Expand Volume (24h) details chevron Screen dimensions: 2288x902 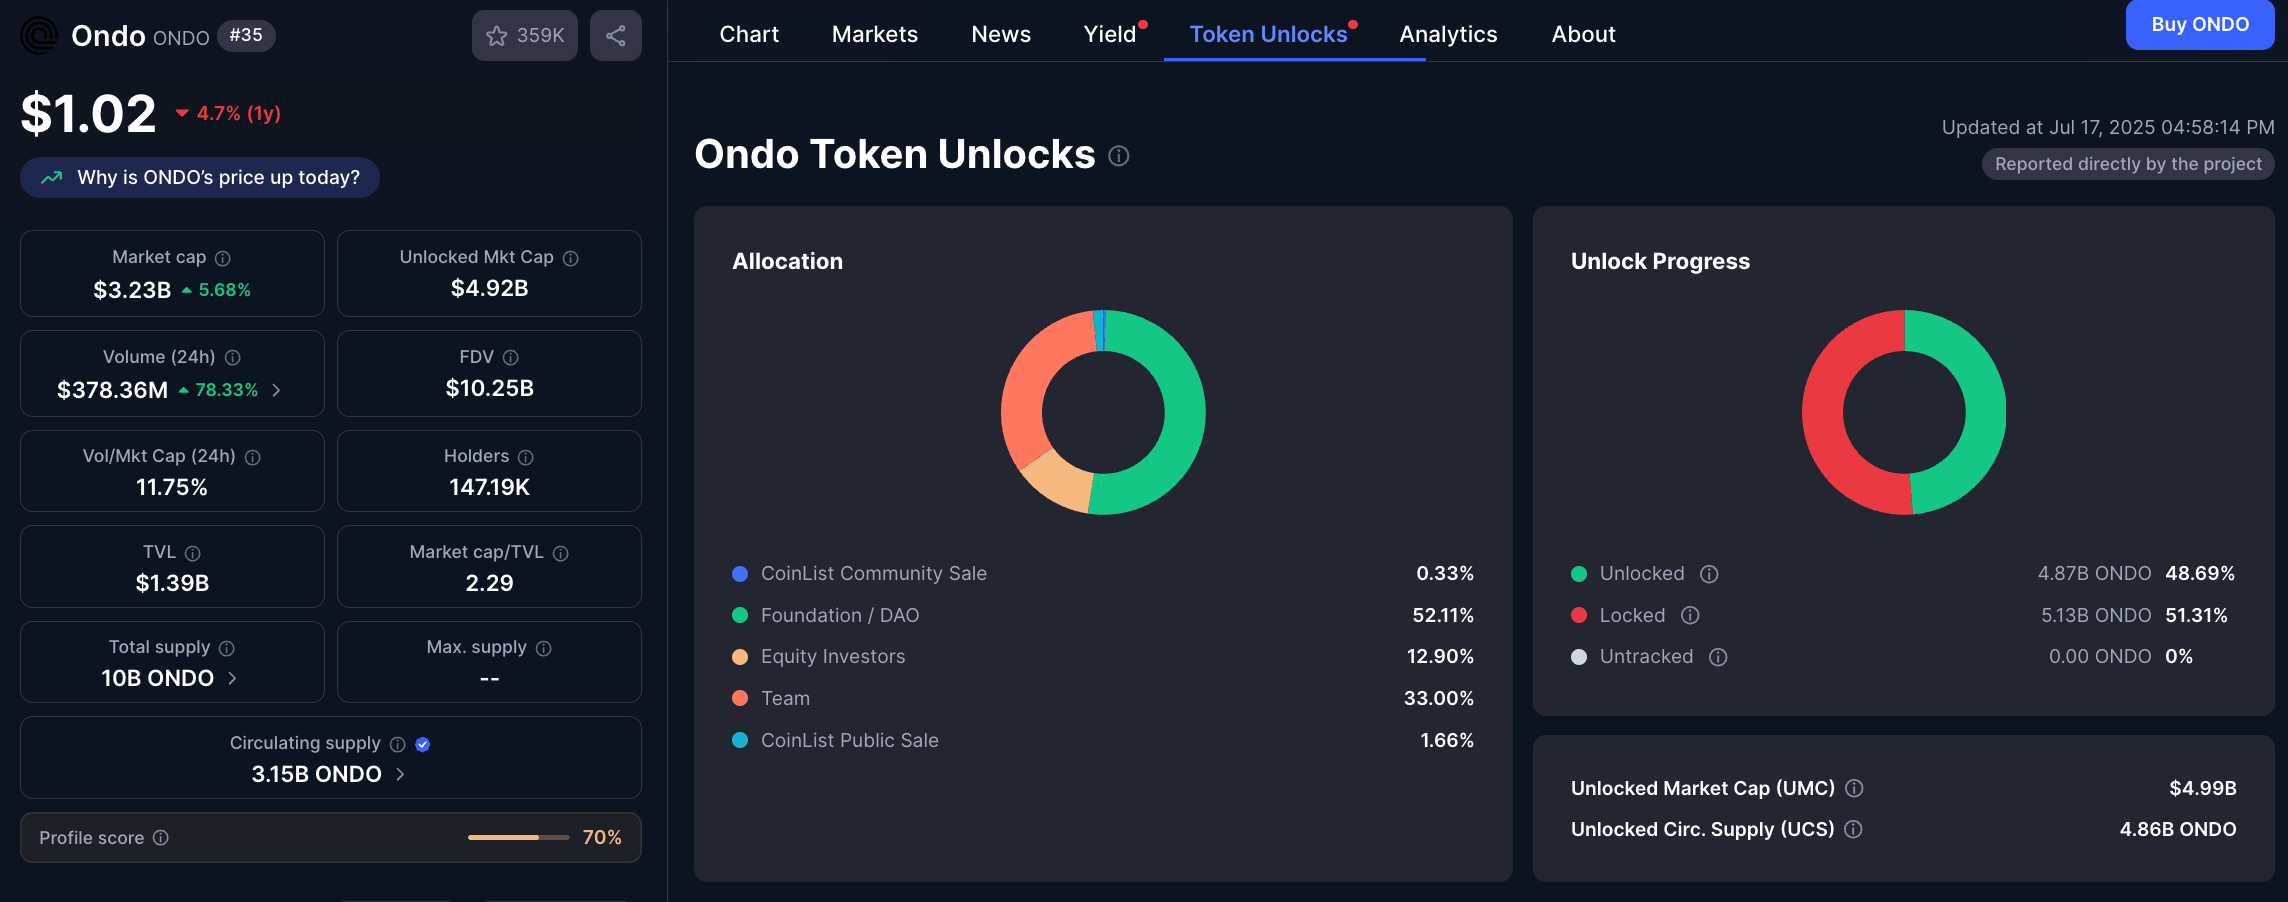point(276,390)
